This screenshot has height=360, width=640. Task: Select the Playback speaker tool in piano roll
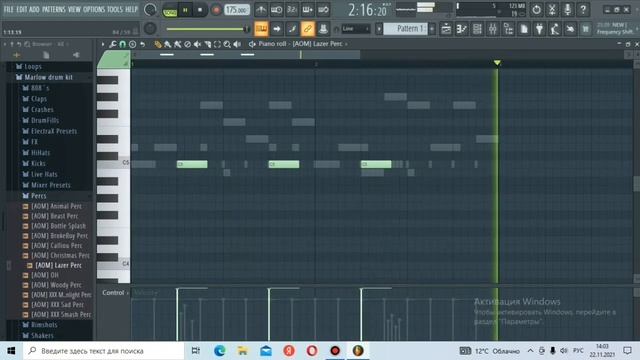[237, 44]
